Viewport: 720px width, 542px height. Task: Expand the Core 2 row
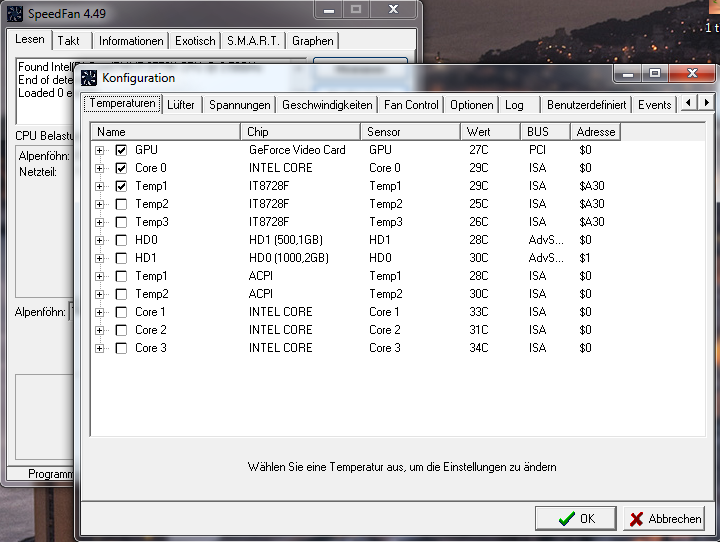point(99,330)
